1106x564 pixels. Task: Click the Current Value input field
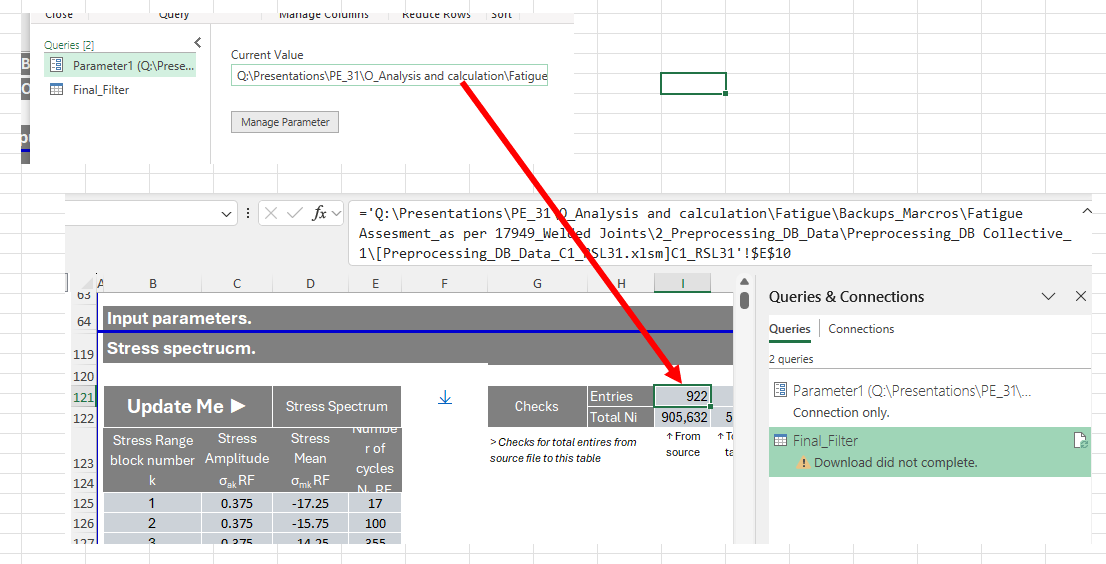click(x=389, y=75)
